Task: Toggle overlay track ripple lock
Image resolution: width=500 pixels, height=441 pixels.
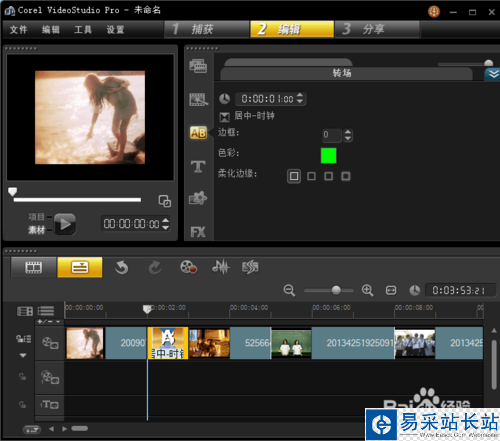Action: (22, 377)
